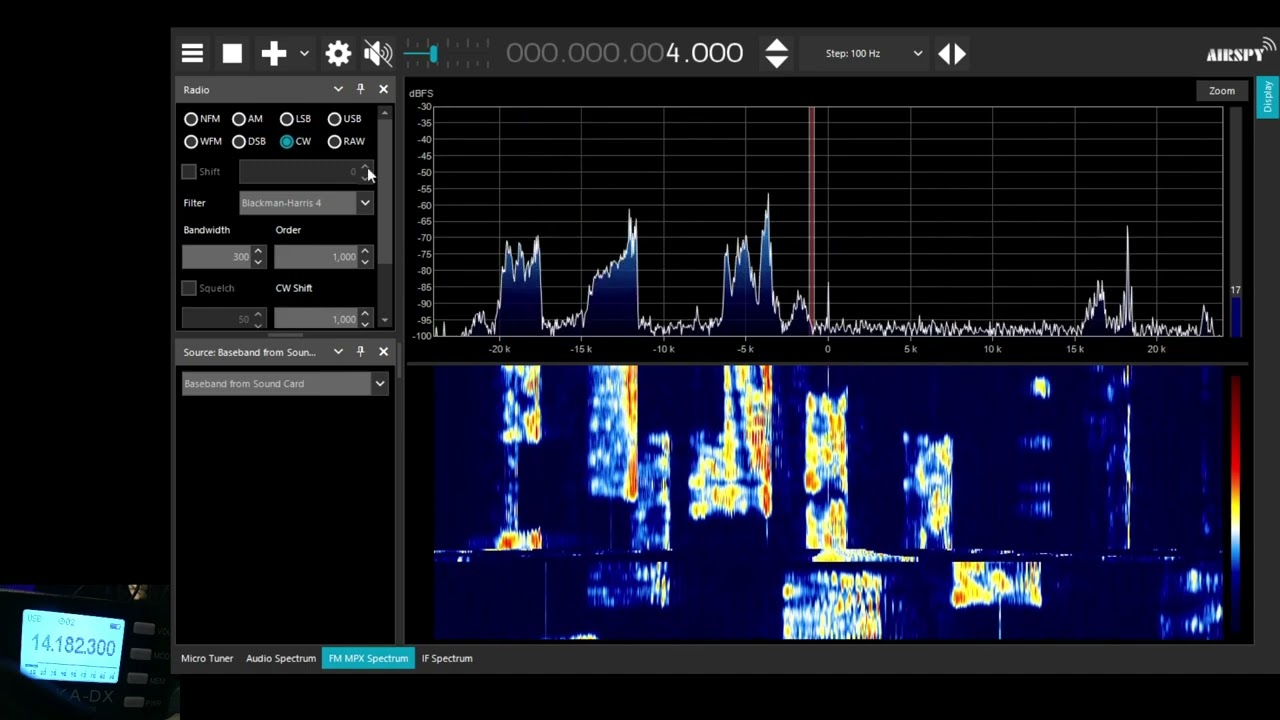Select WFM demodulation mode
The image size is (1280, 720).
pos(203,142)
